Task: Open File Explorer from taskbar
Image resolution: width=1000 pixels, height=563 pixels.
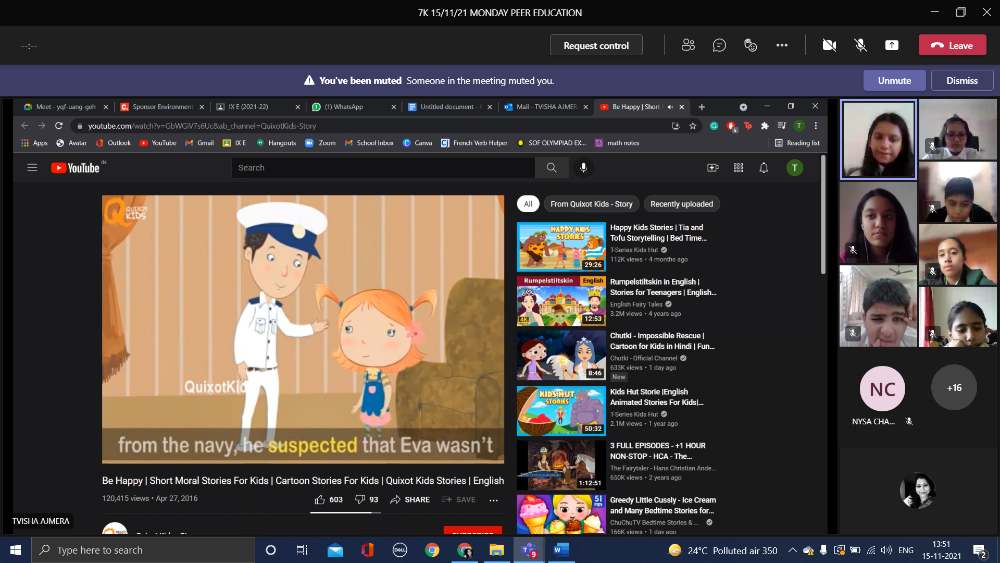Action: [x=497, y=550]
